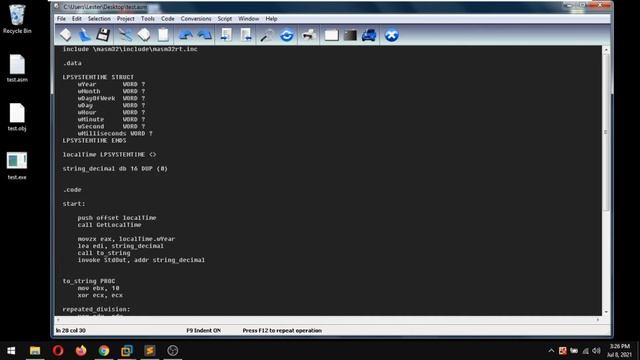Click the horizontal scrollbar right arrow

coord(598,320)
